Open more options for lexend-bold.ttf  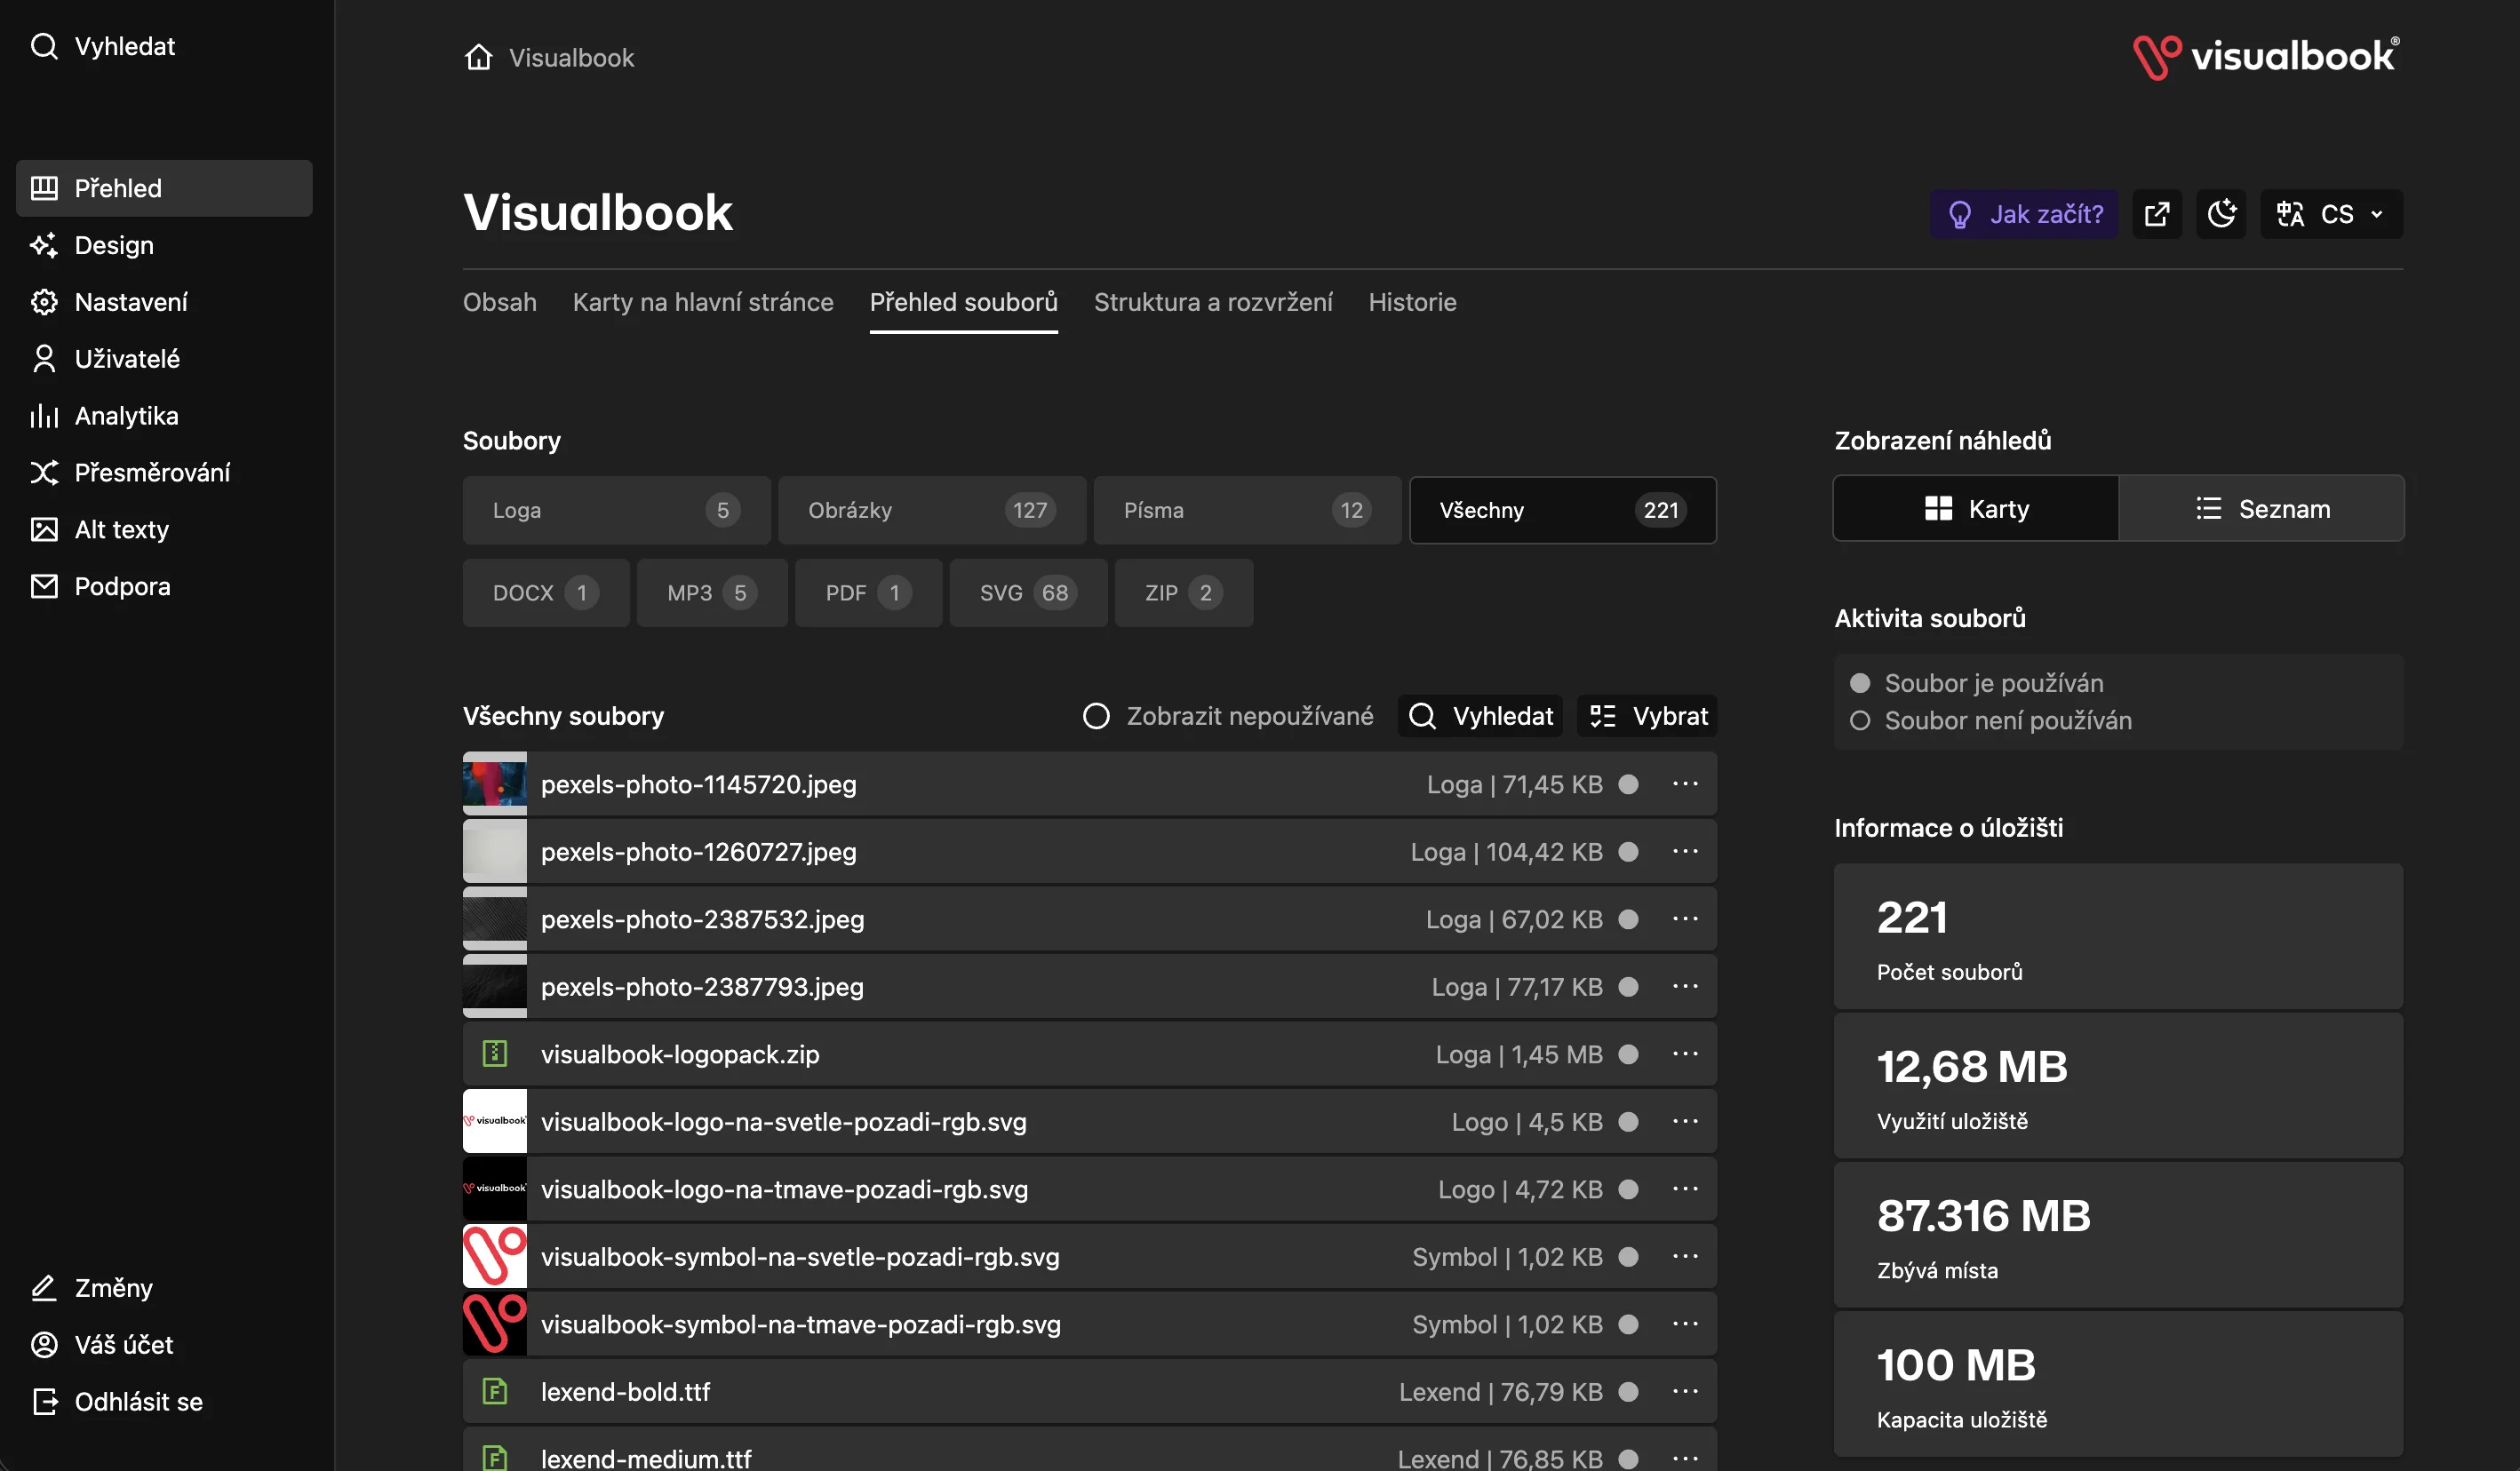(x=1686, y=1391)
